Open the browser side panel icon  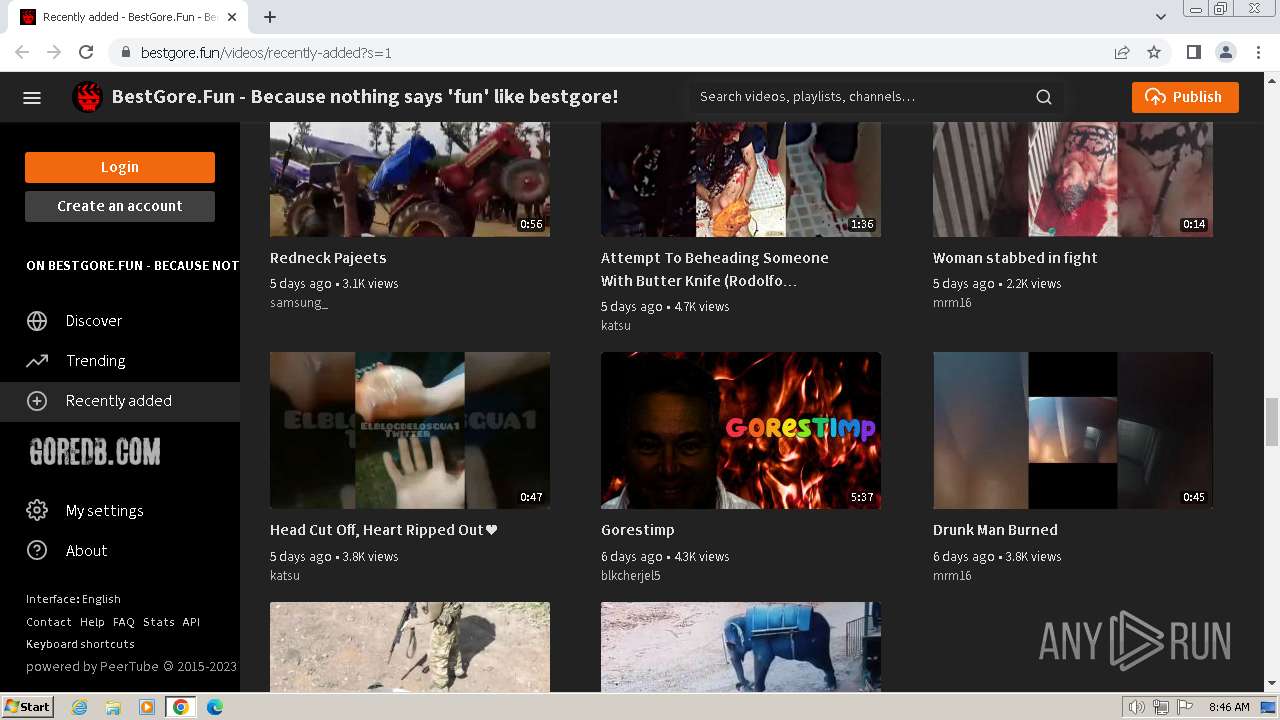[x=1193, y=52]
